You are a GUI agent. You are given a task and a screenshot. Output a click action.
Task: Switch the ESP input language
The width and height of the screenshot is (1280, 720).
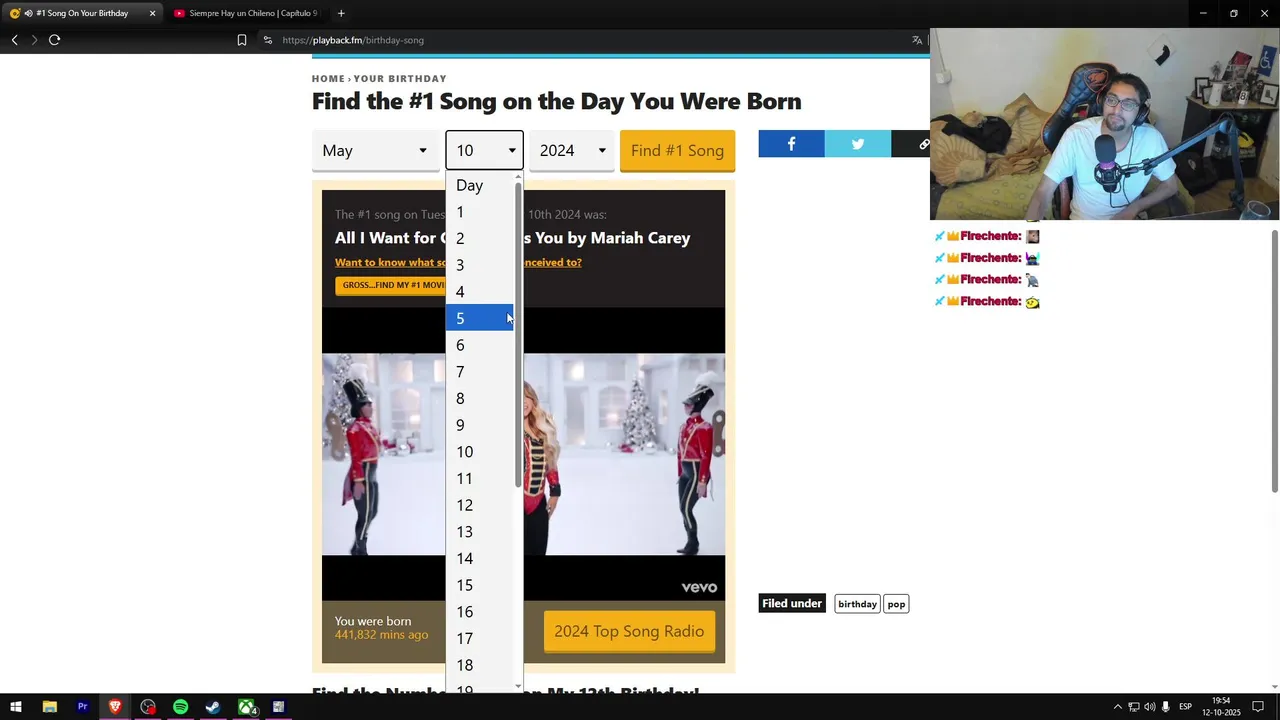point(1186,707)
